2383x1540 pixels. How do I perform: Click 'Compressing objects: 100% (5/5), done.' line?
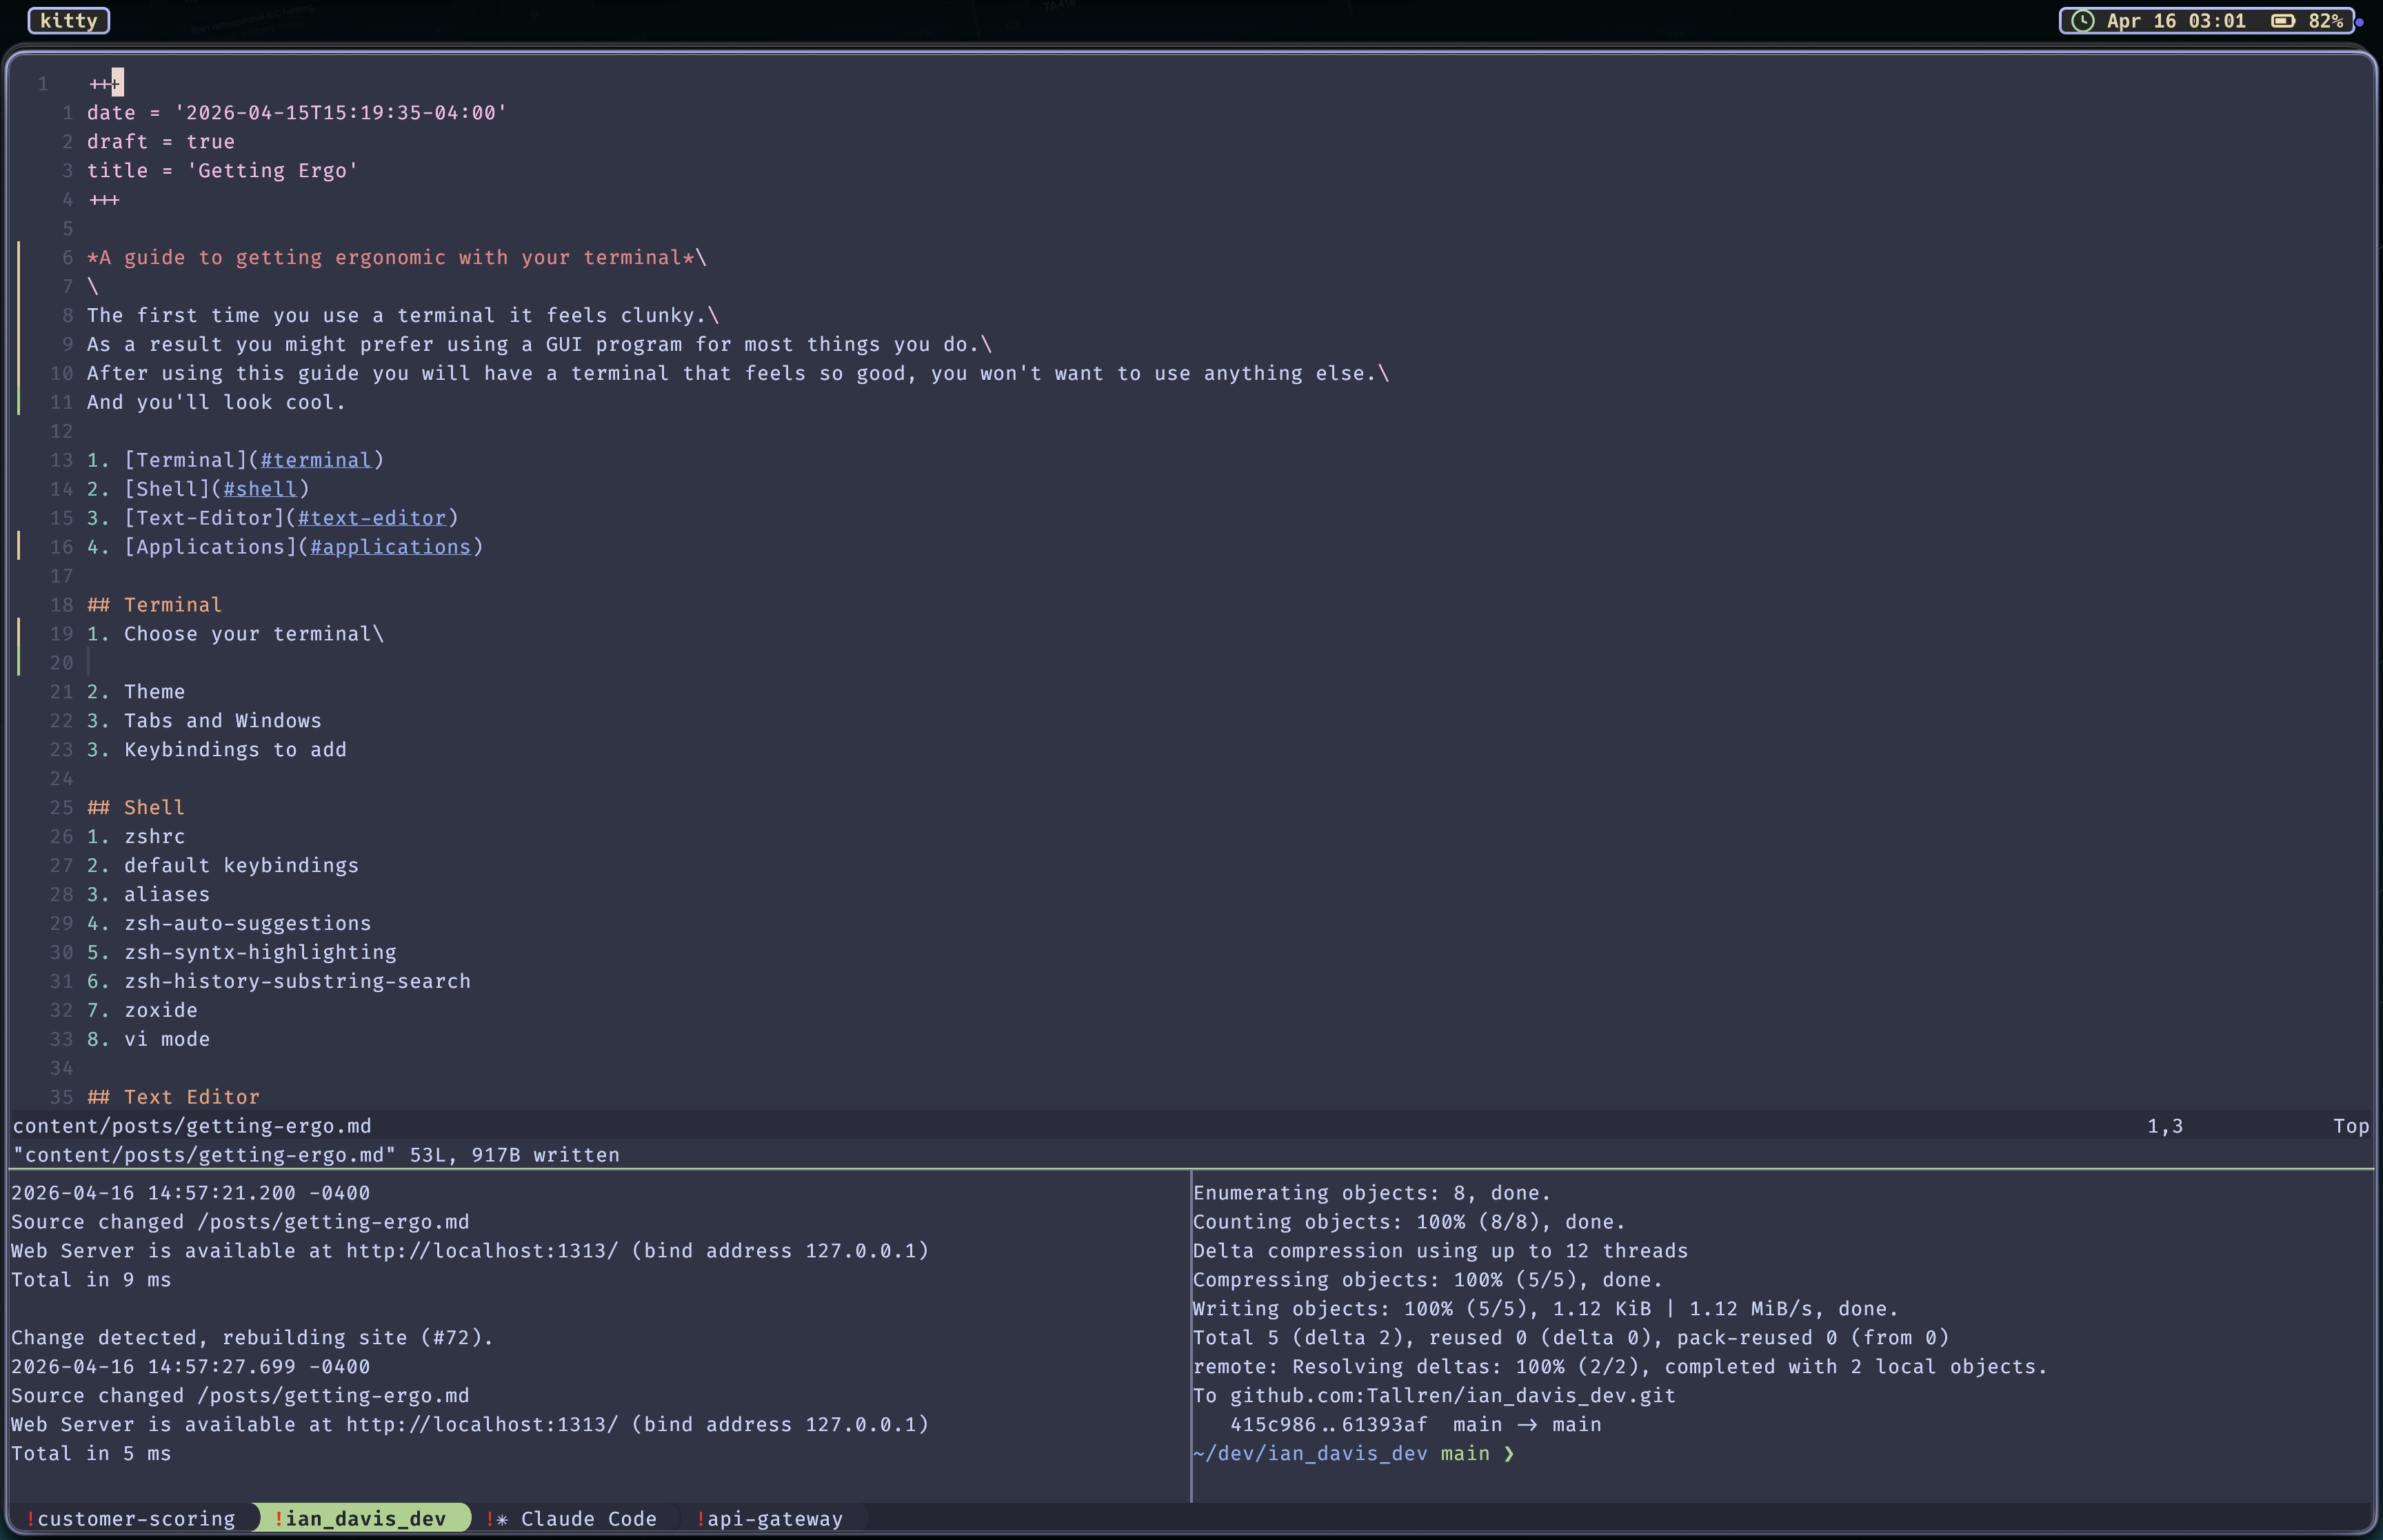[1427, 1280]
